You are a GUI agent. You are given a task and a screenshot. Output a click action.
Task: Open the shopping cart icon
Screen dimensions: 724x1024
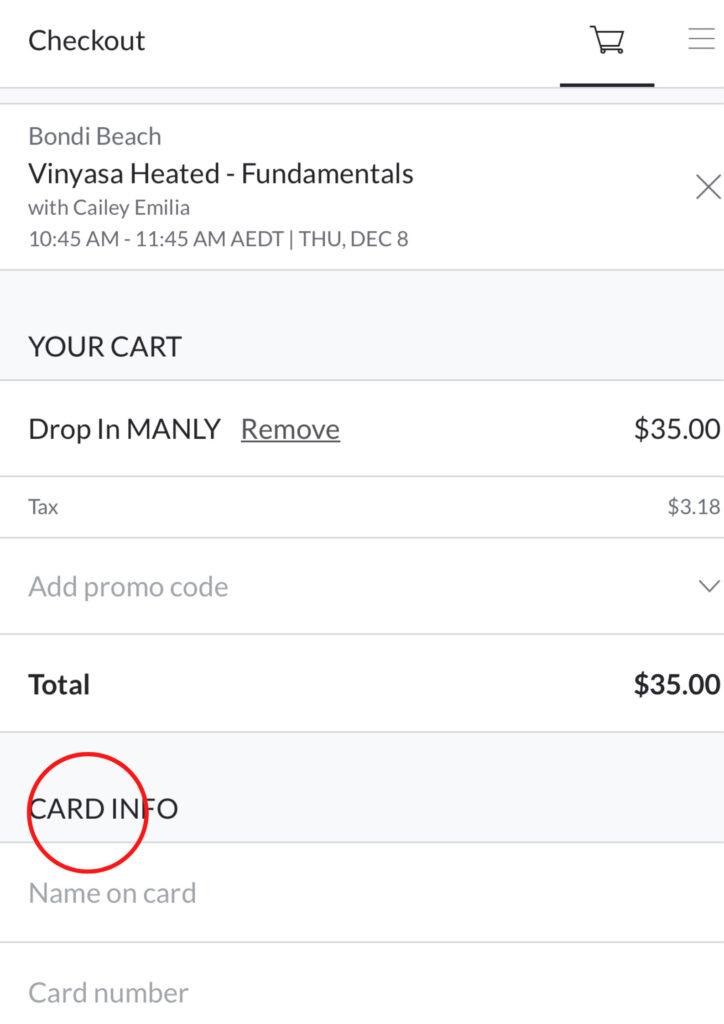[x=607, y=41]
